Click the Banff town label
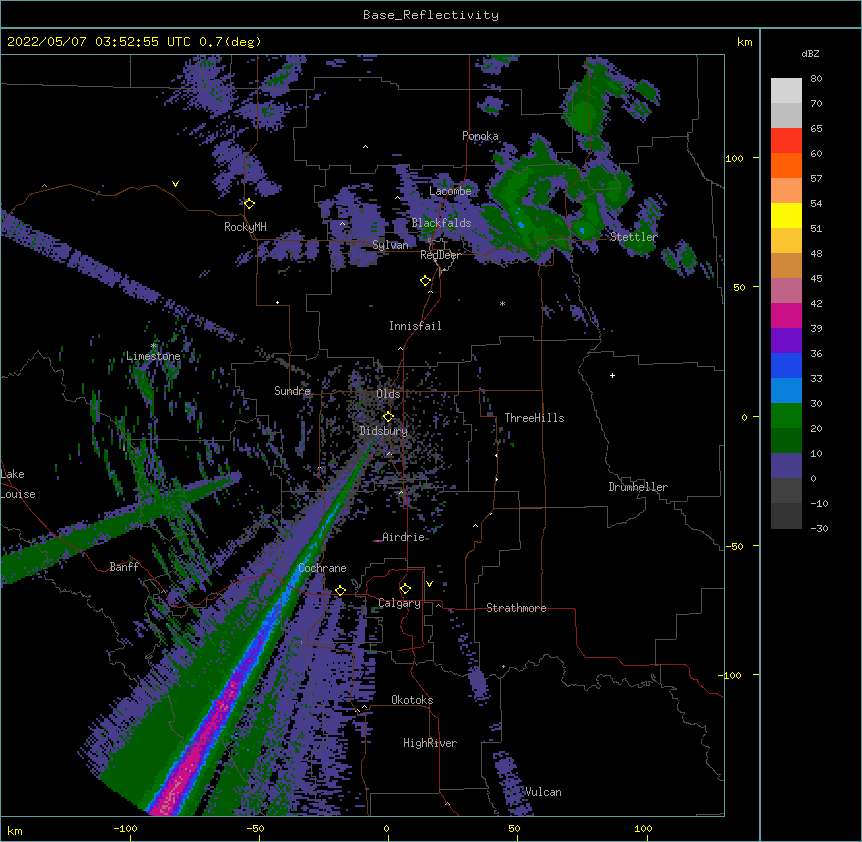 (124, 567)
